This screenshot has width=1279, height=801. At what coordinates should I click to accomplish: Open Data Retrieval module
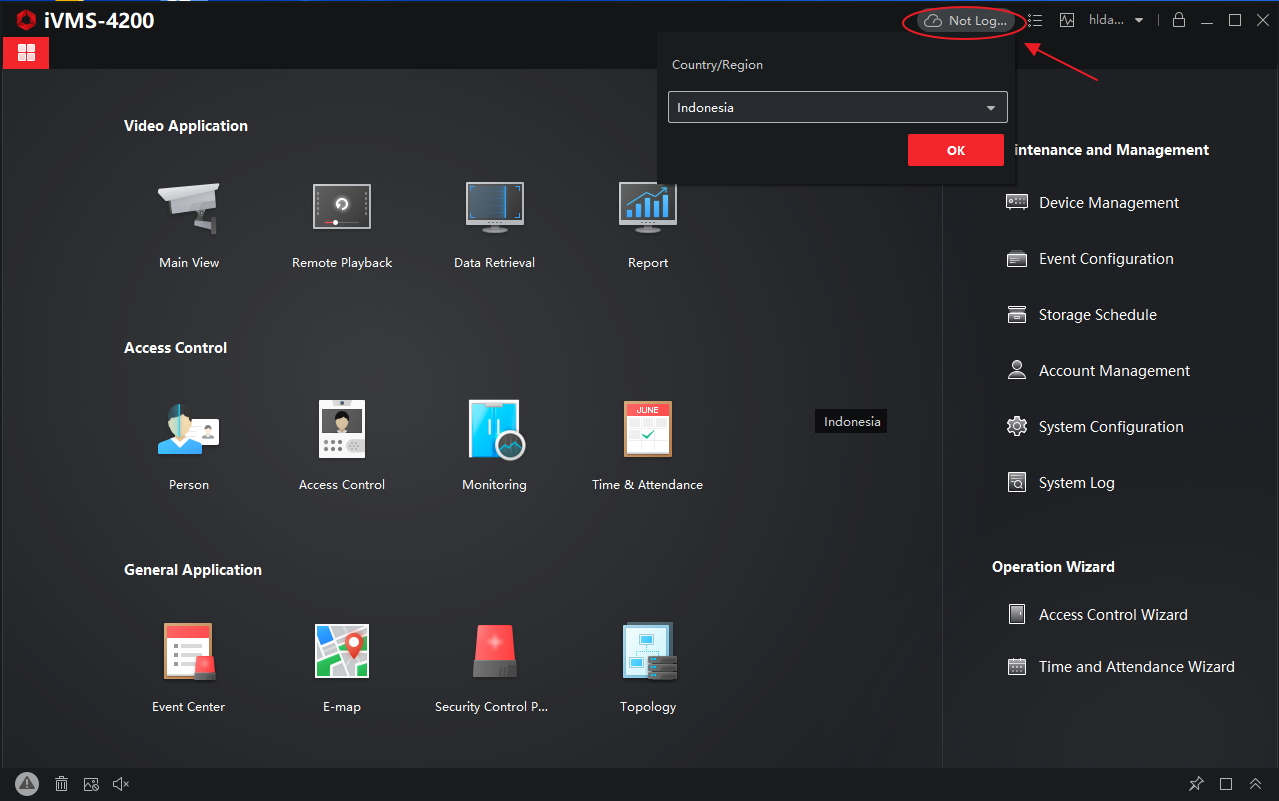click(x=495, y=207)
